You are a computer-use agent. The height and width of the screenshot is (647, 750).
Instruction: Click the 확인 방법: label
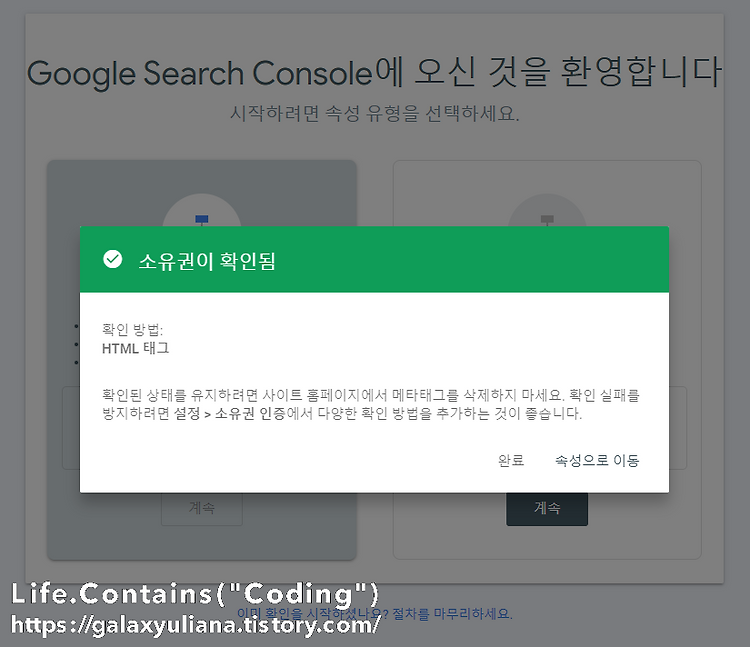[x=132, y=329]
